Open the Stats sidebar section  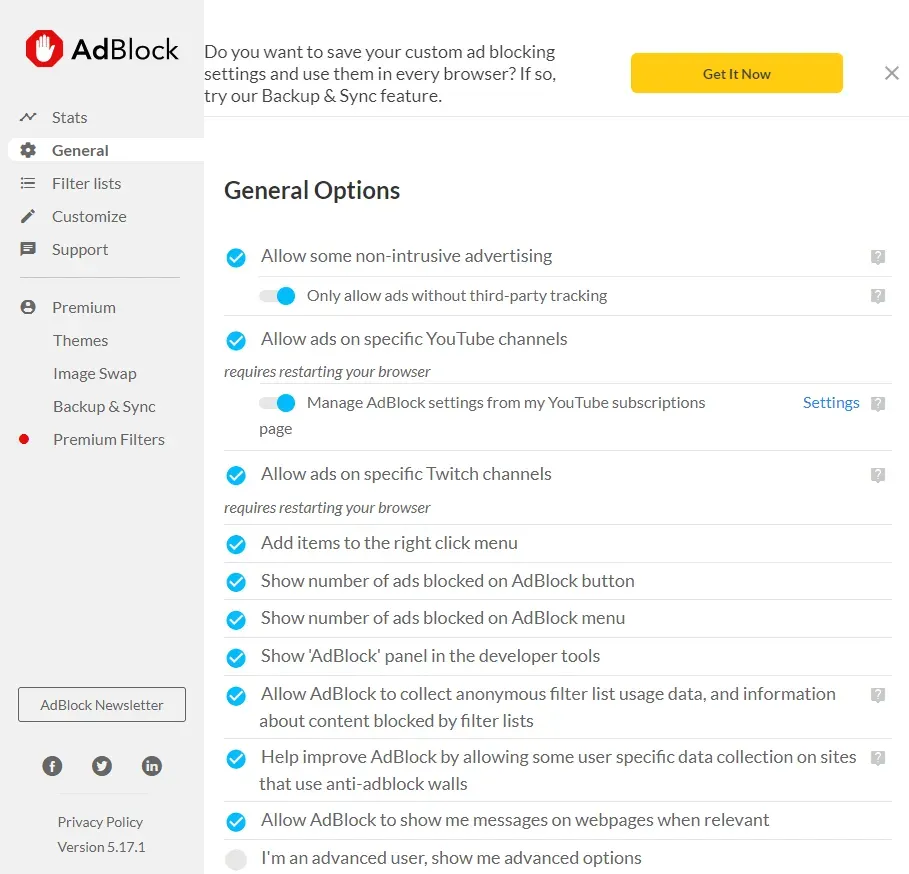(68, 117)
